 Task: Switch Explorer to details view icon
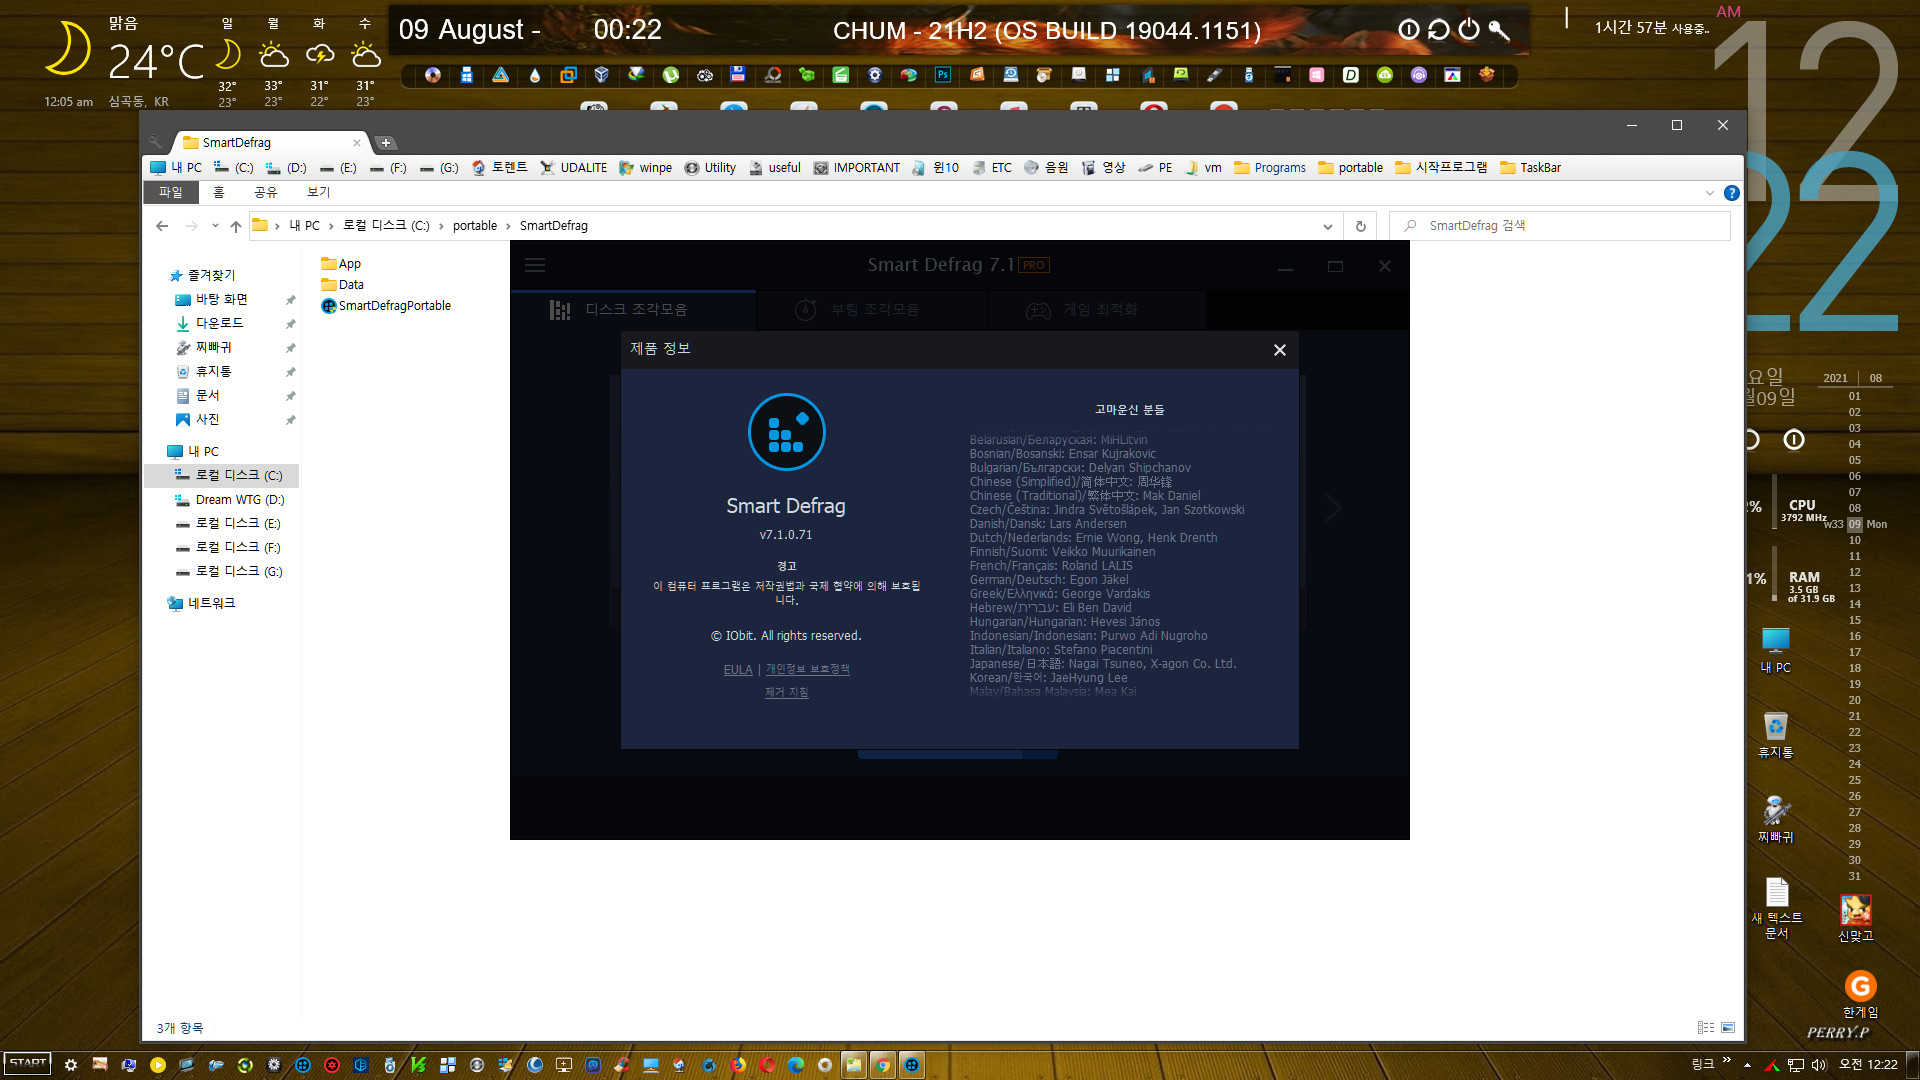1706,1028
